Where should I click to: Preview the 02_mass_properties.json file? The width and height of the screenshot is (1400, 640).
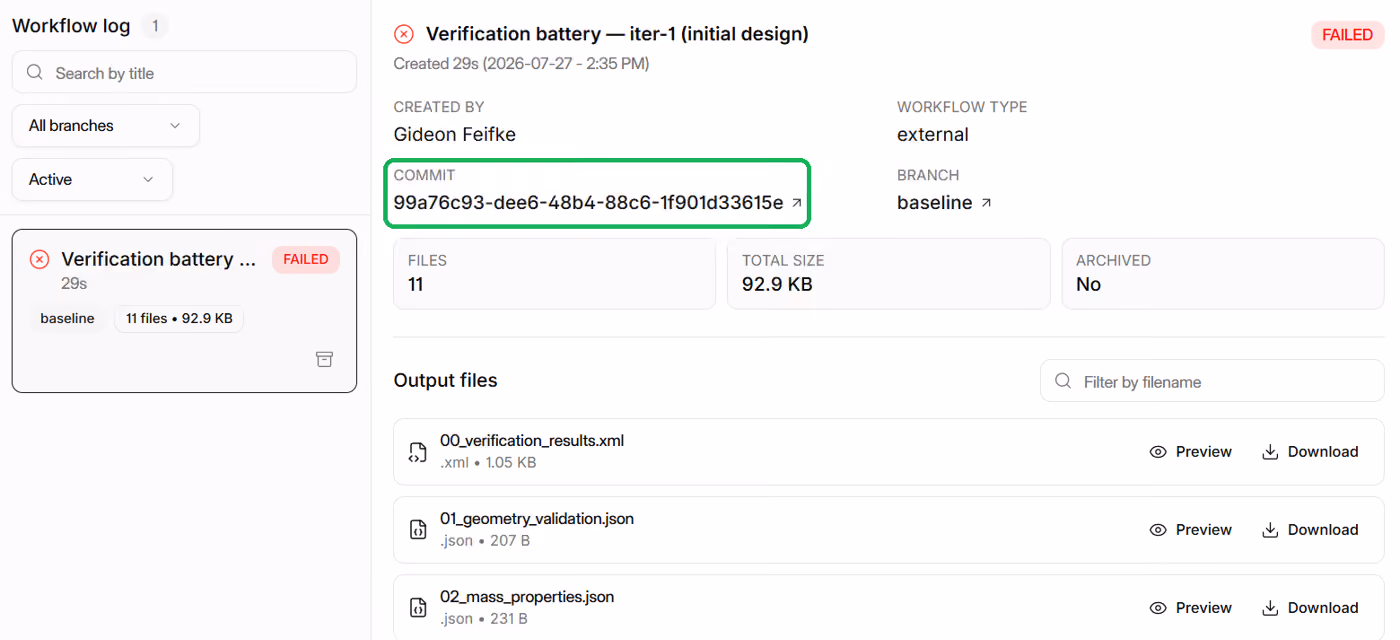coord(1191,608)
